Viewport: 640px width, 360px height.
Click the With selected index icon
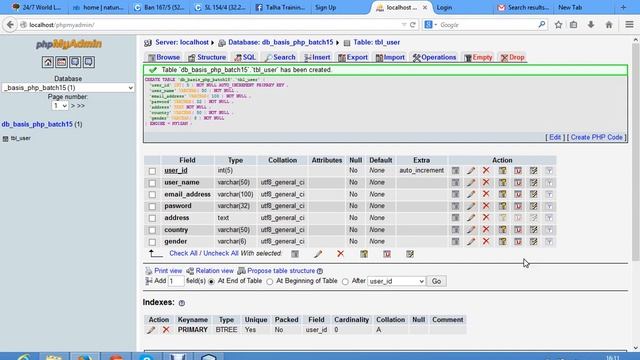coord(410,254)
